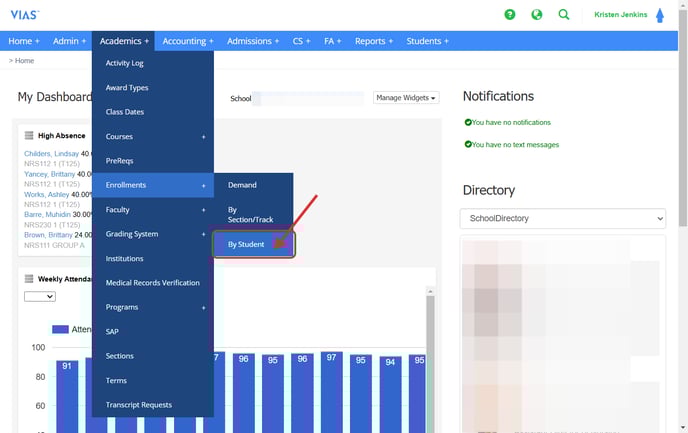Click the Kristen Jenkins user name
688x433 pixels.
621,15
